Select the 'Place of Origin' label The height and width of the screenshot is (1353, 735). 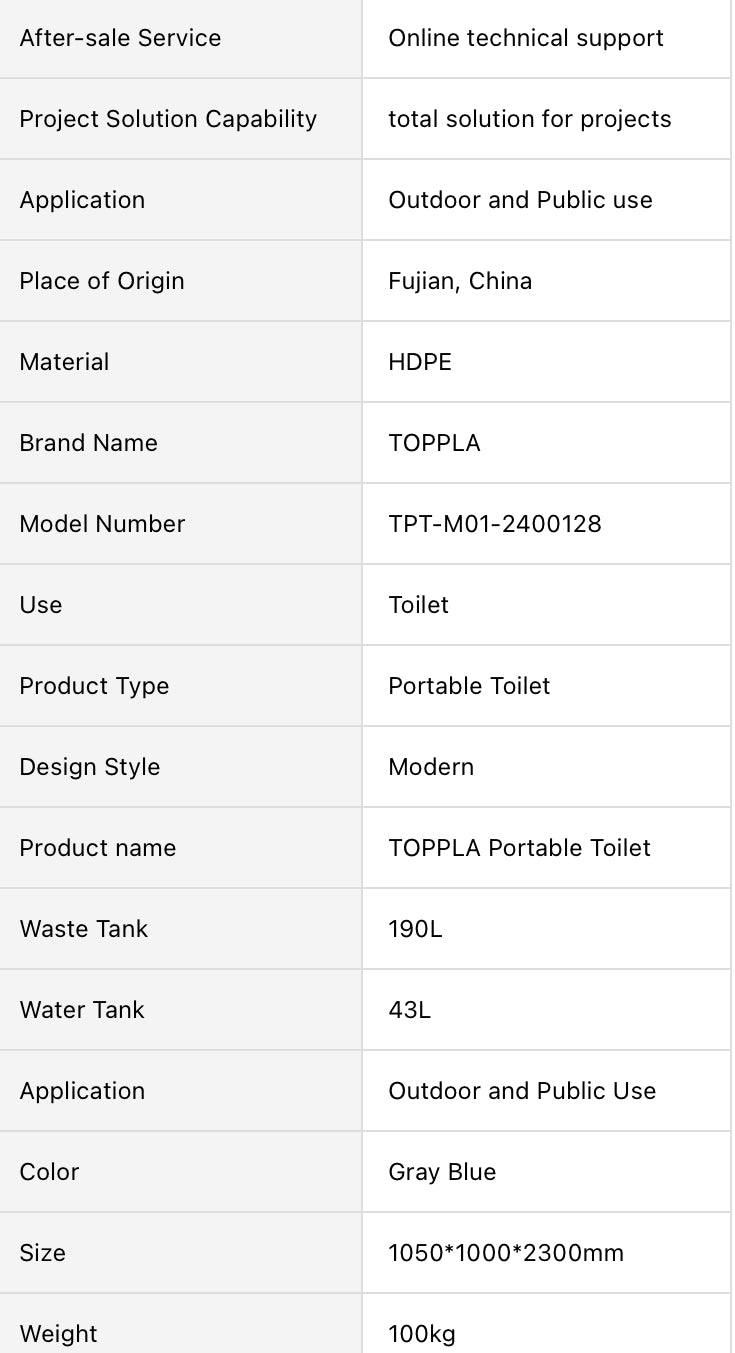[x=102, y=281]
